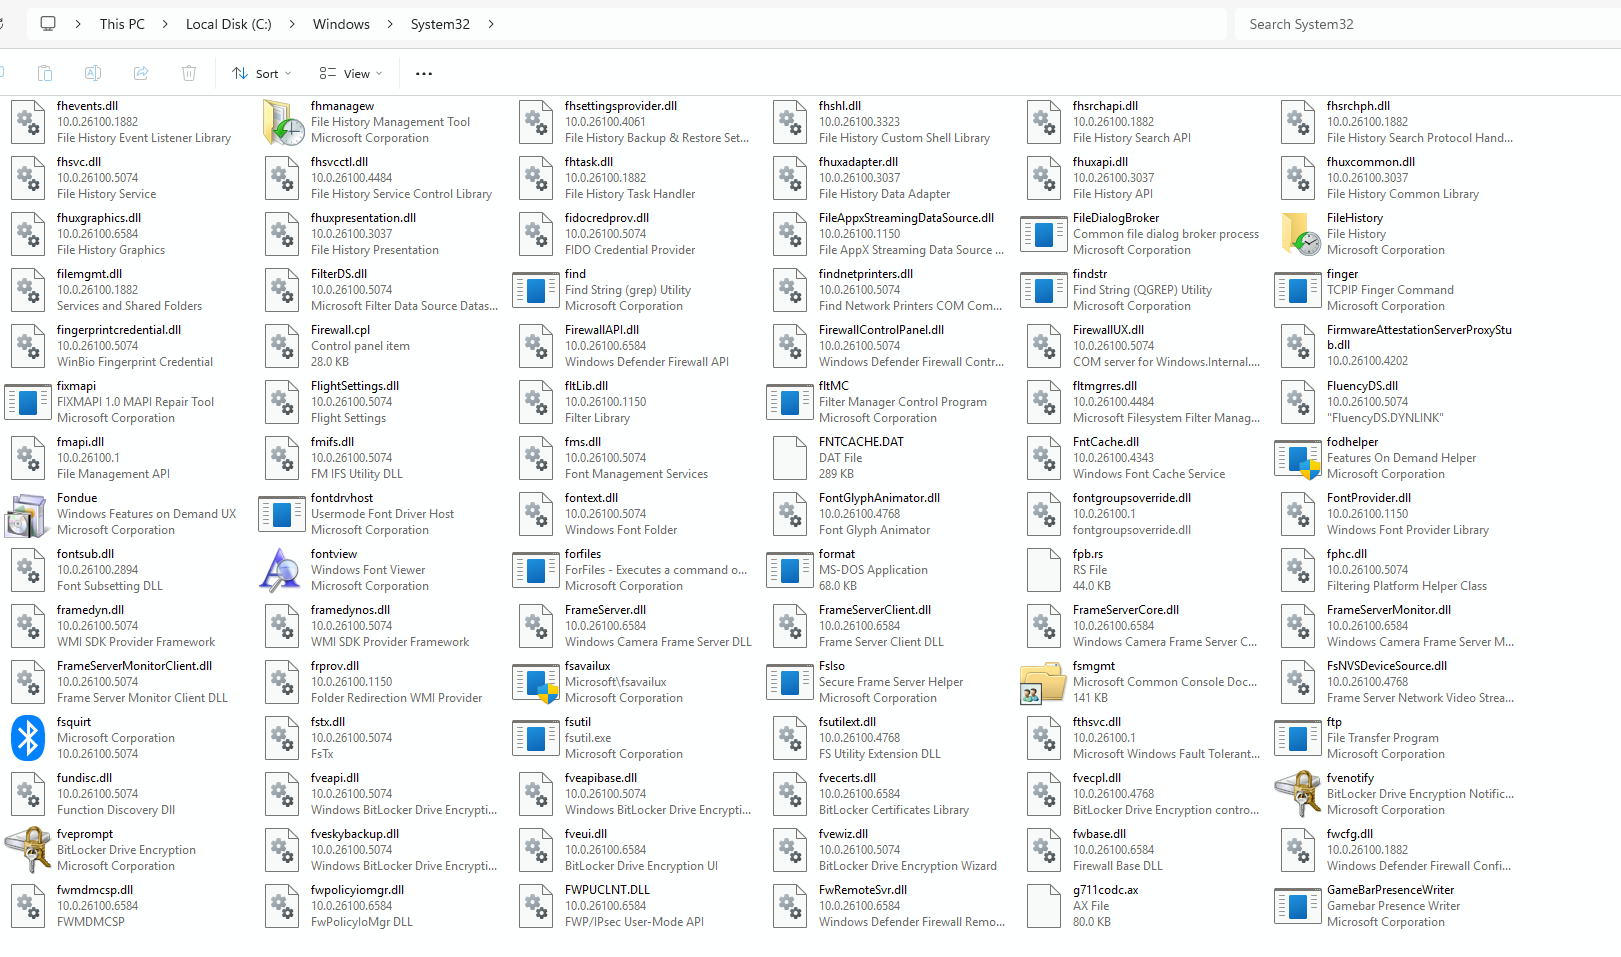Go to Local Disk (C:) breadcrumb
This screenshot has width=1621, height=957.
[229, 24]
